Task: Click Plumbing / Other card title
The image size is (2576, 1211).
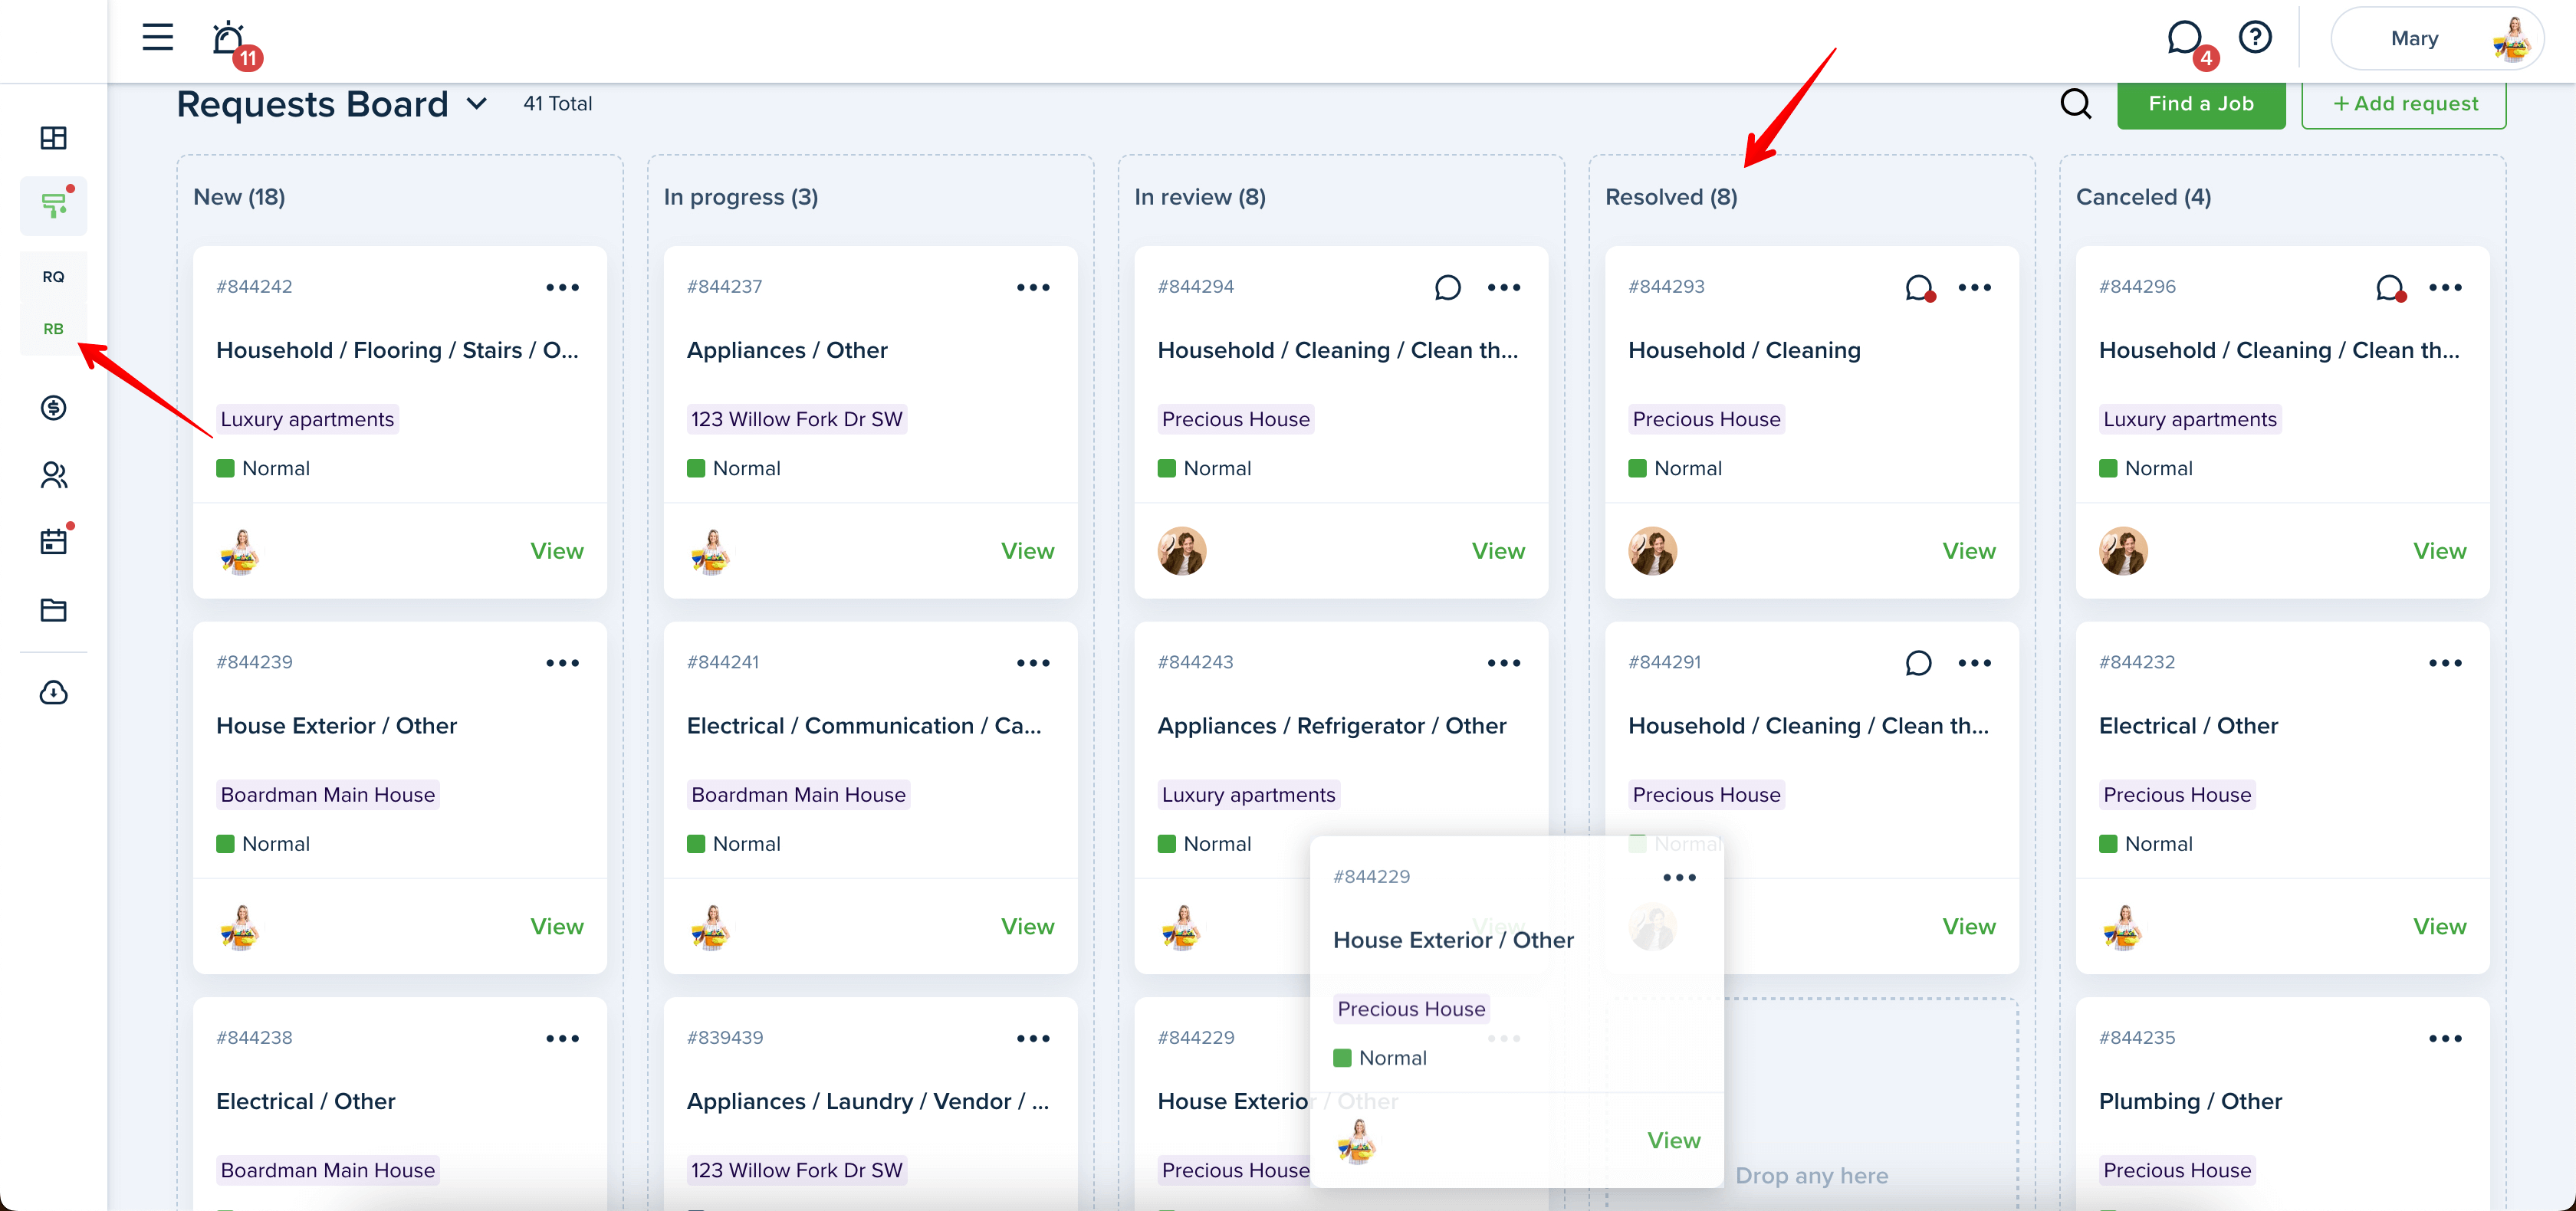Action: [2190, 1102]
